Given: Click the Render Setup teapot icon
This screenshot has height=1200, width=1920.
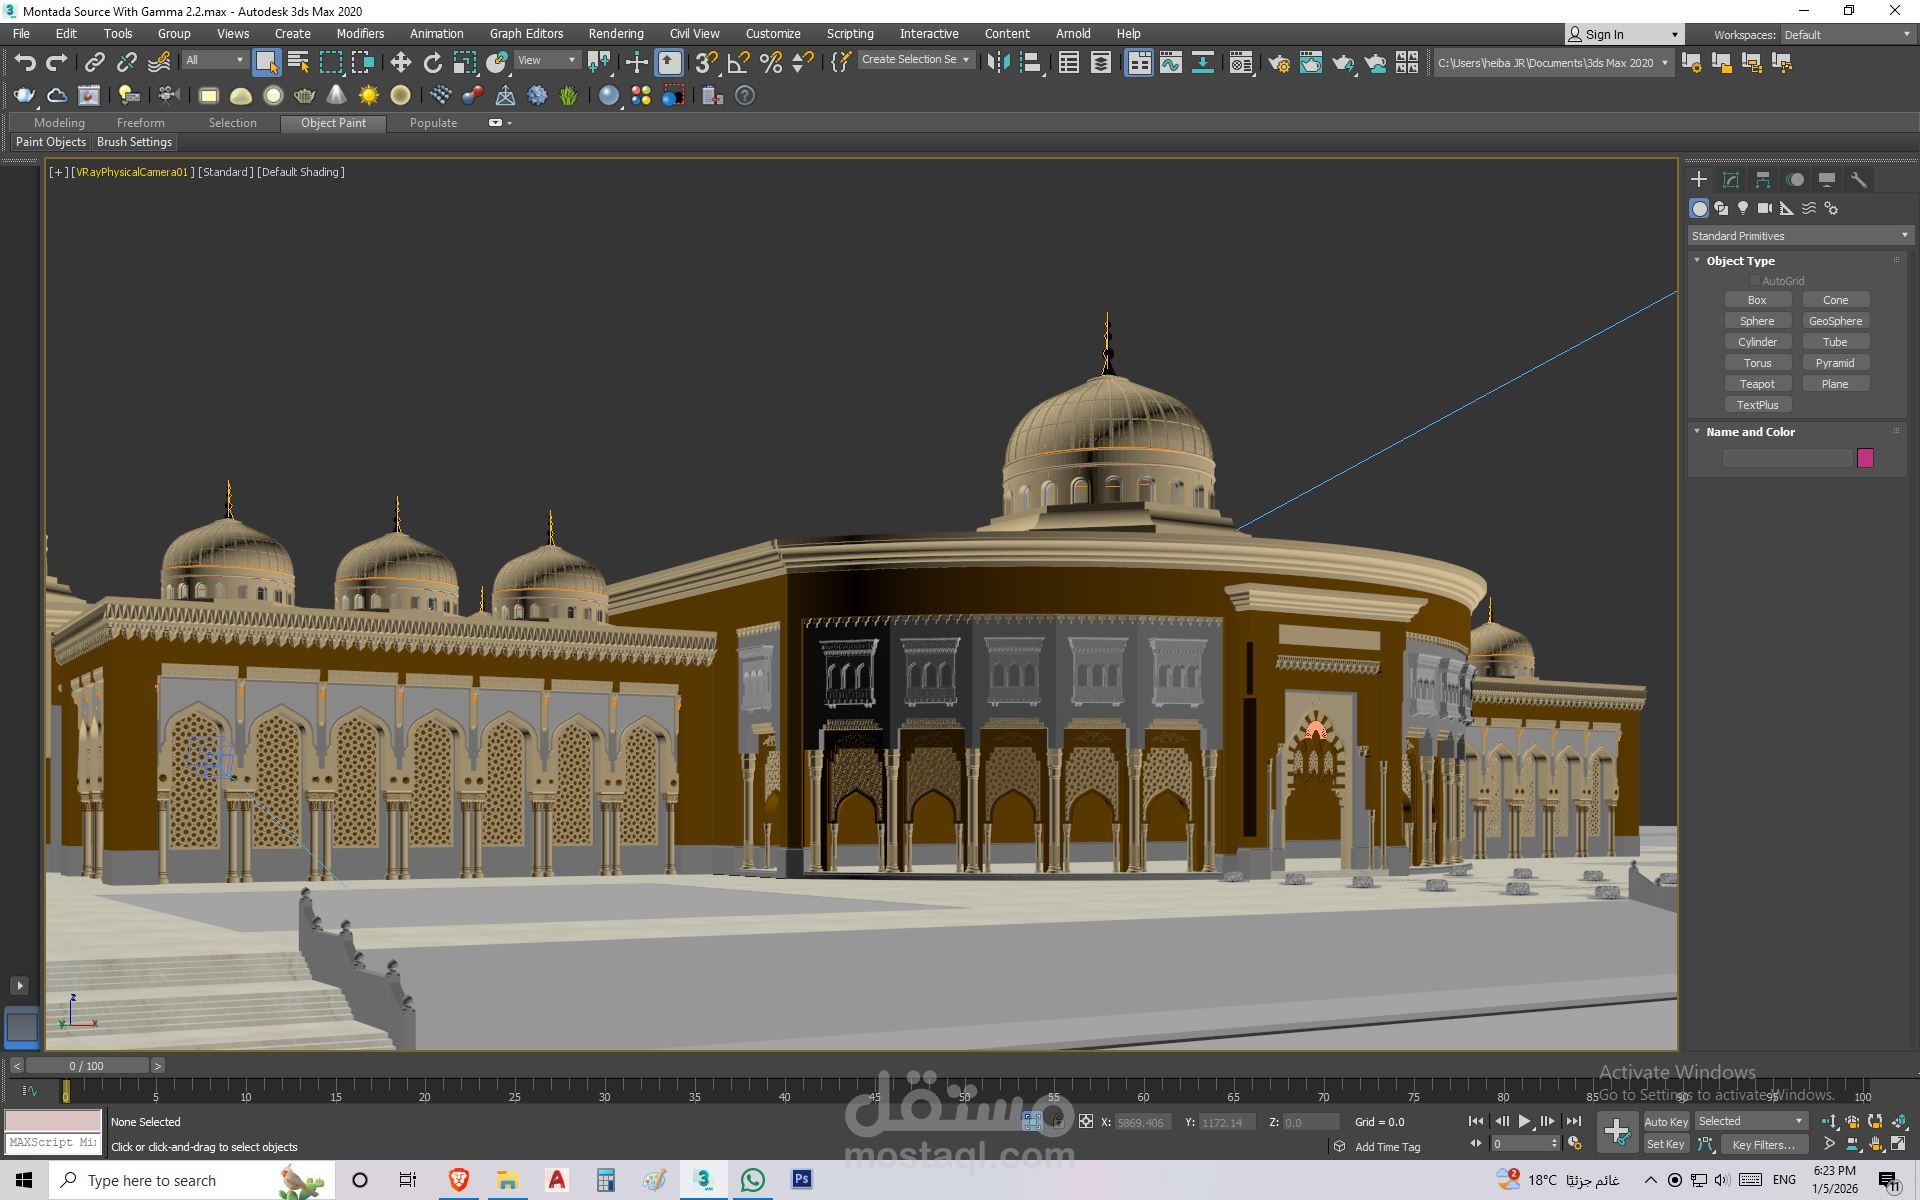Looking at the screenshot, I should [1278, 63].
